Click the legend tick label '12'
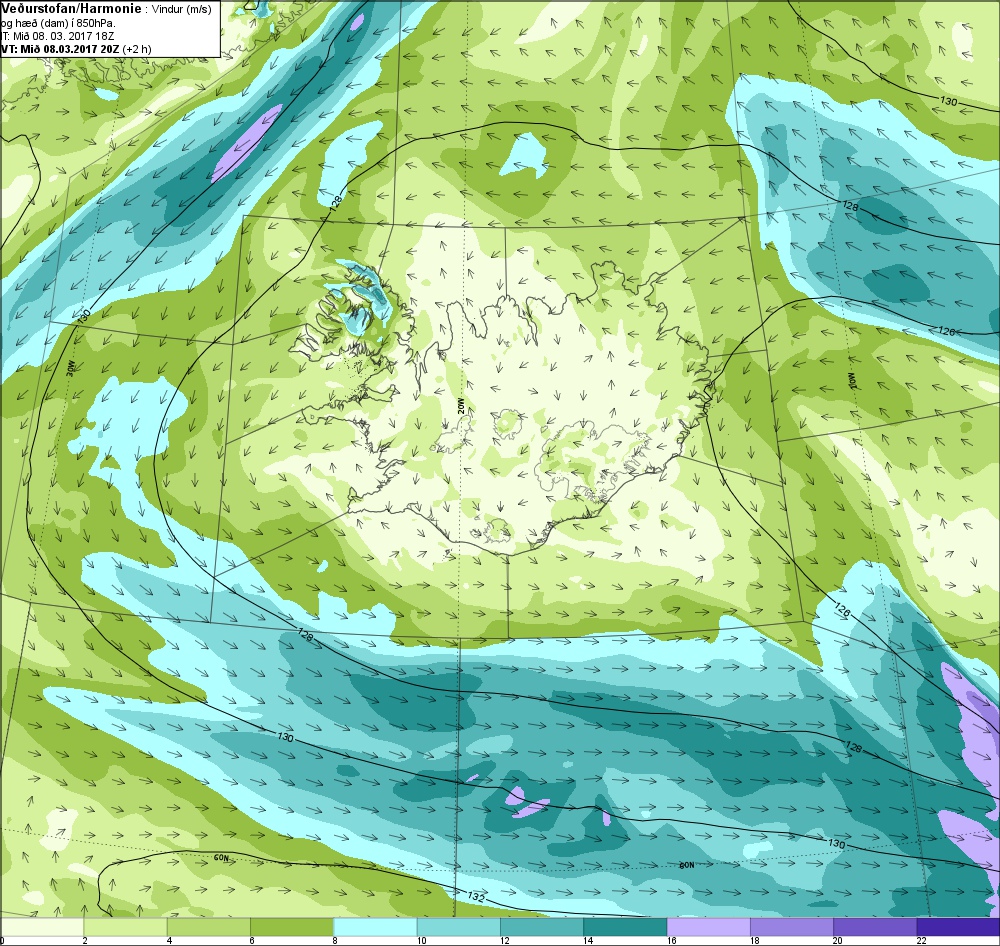The image size is (1000, 946). pyautogui.click(x=505, y=940)
